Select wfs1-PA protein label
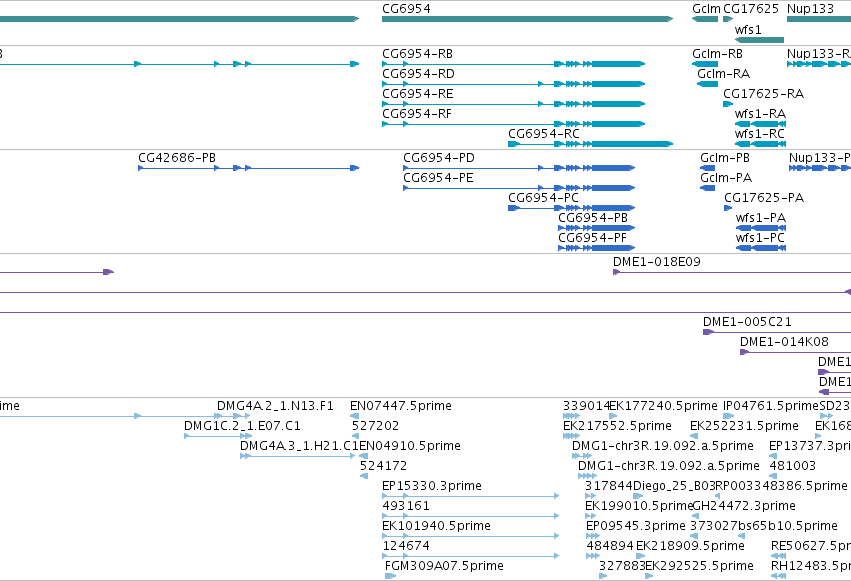Image resolution: width=851 pixels, height=581 pixels. click(x=761, y=218)
